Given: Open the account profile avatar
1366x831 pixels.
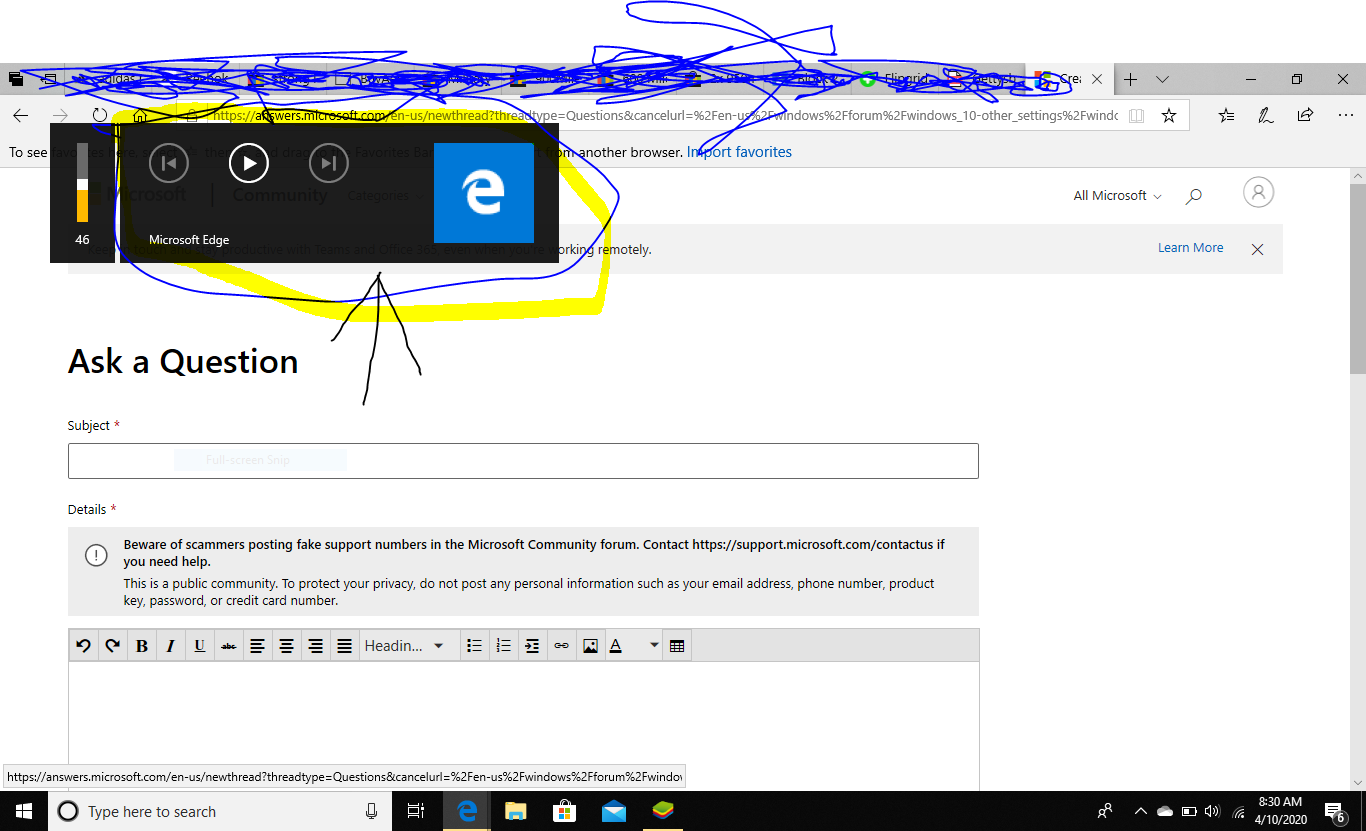Looking at the screenshot, I should pyautogui.click(x=1259, y=192).
